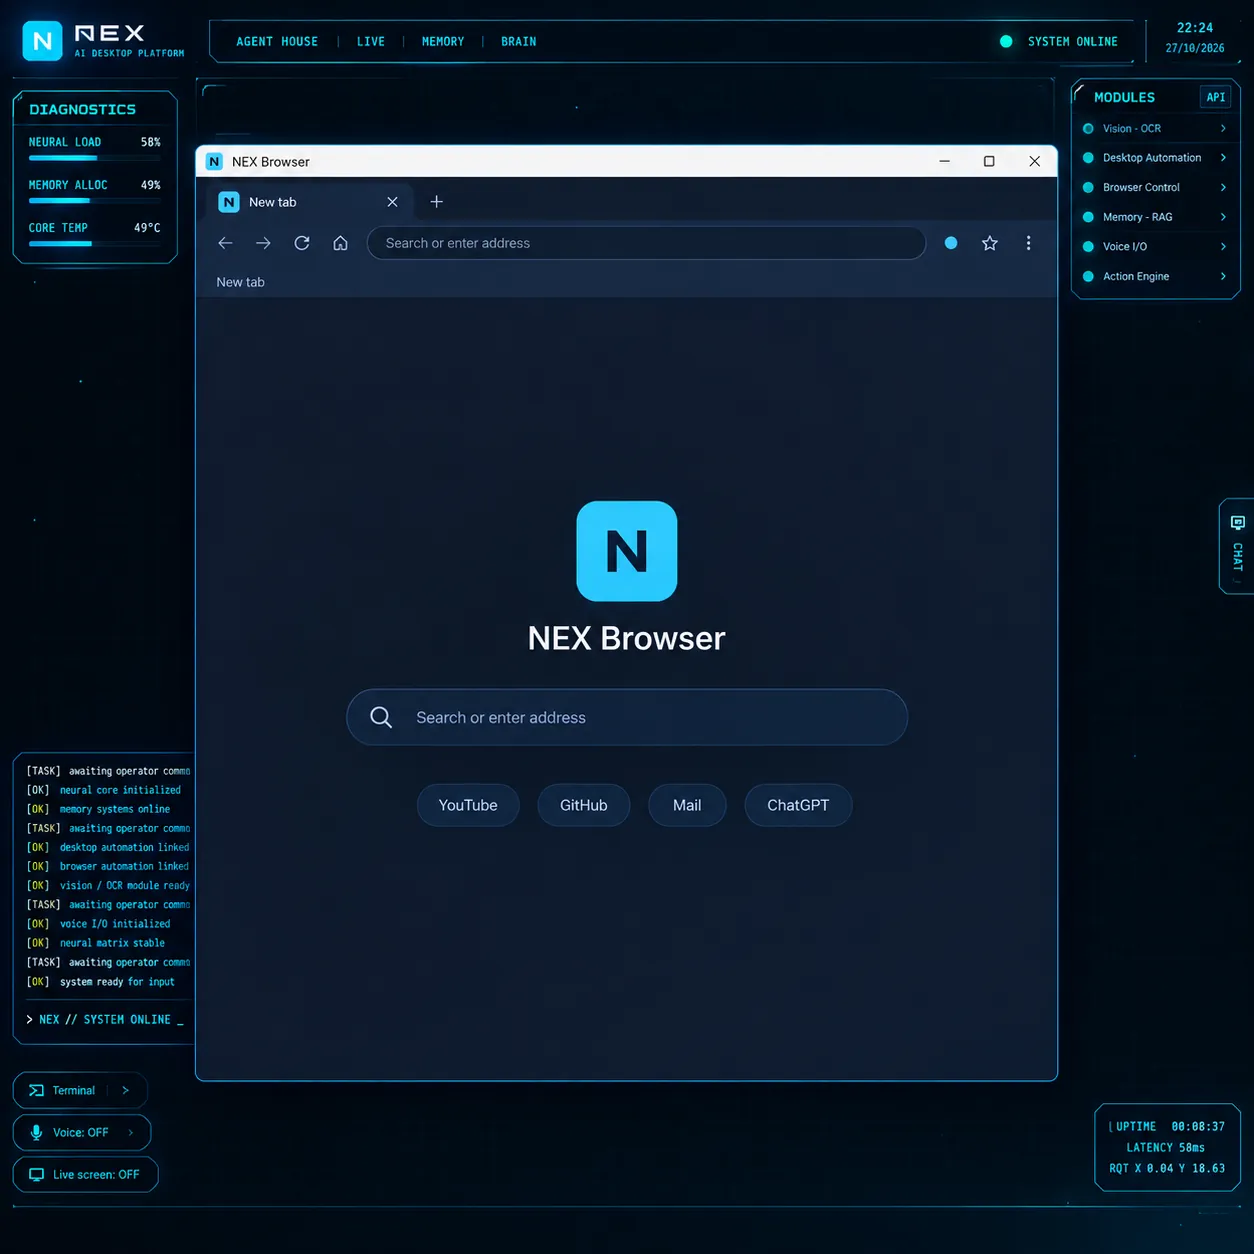The height and width of the screenshot is (1254, 1254).
Task: Click the API tab in Modules
Action: coord(1215,97)
